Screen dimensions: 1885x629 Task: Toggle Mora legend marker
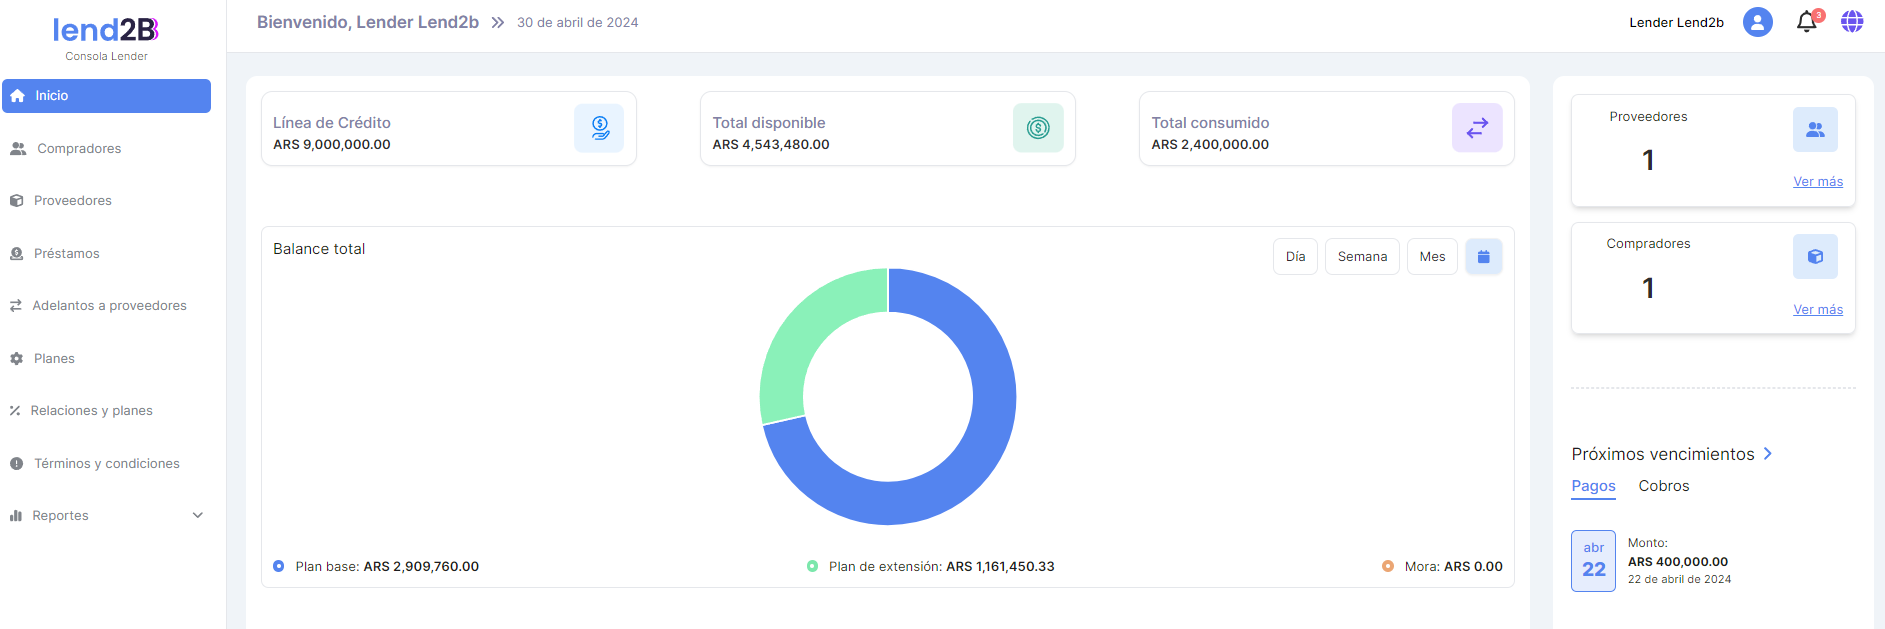click(1388, 566)
